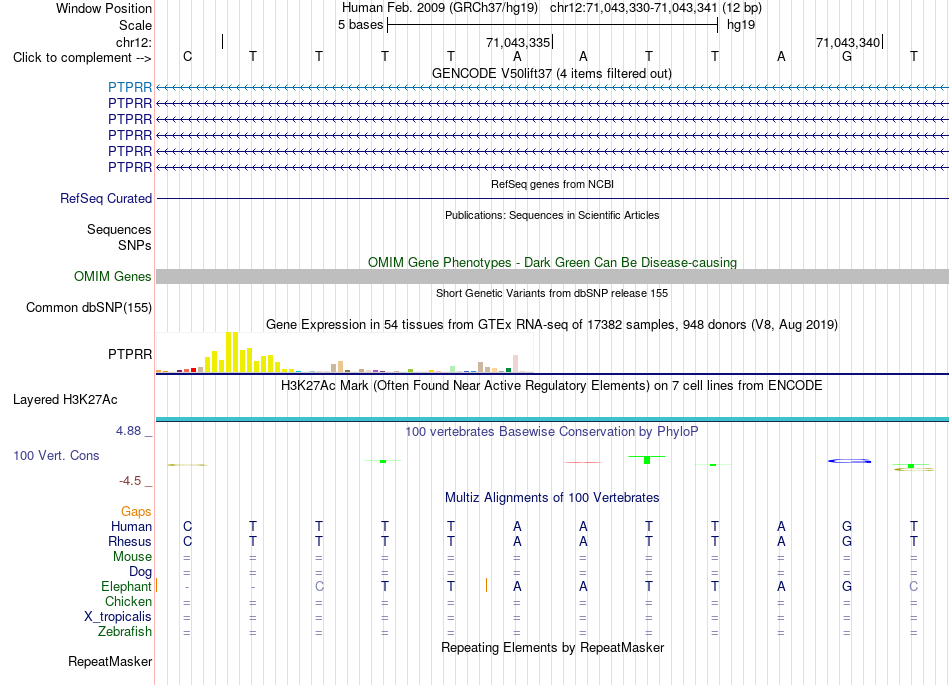
Task: Click the hg19 text beside the scale bar
Action: coord(741,25)
